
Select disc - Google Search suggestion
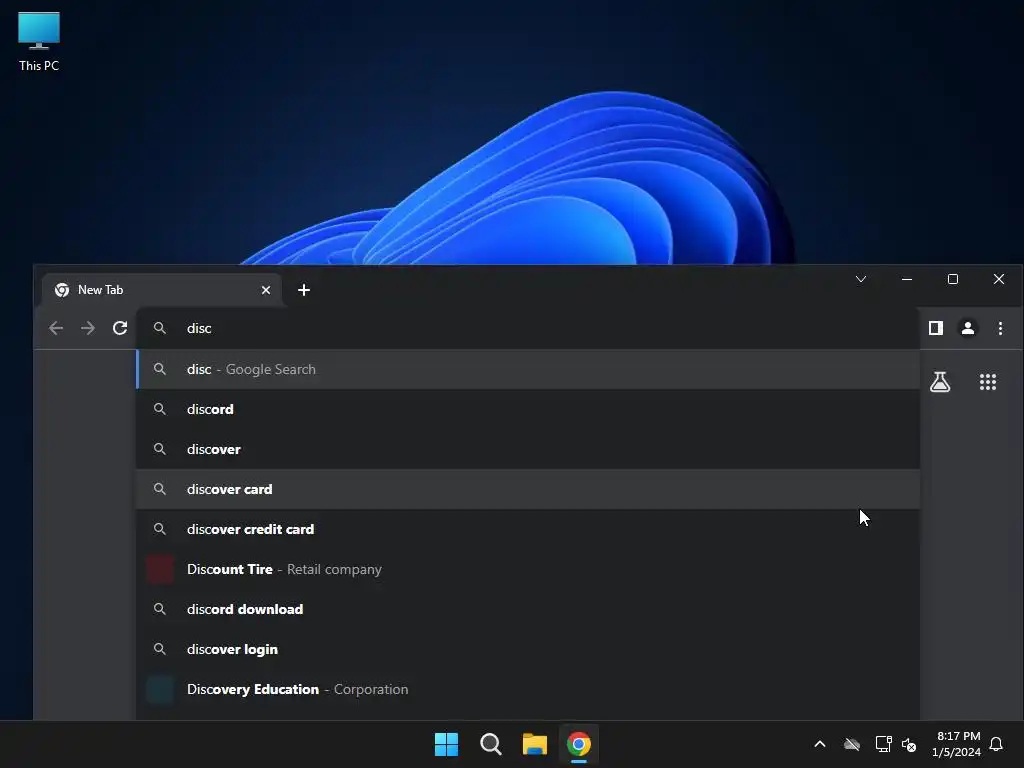(528, 369)
